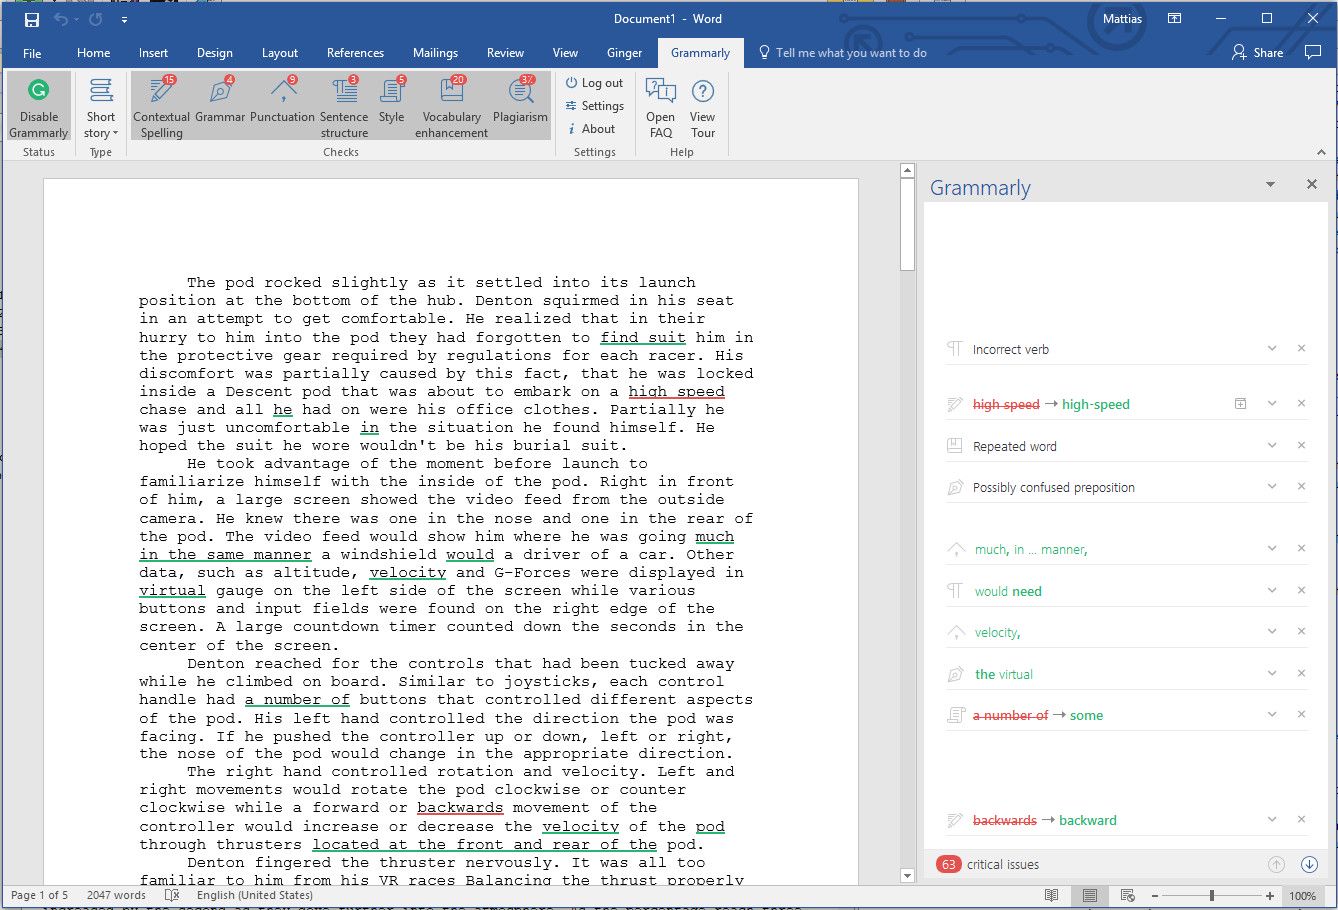This screenshot has width=1338, height=910.
Task: Toggle Plagiarism check
Action: [520, 100]
